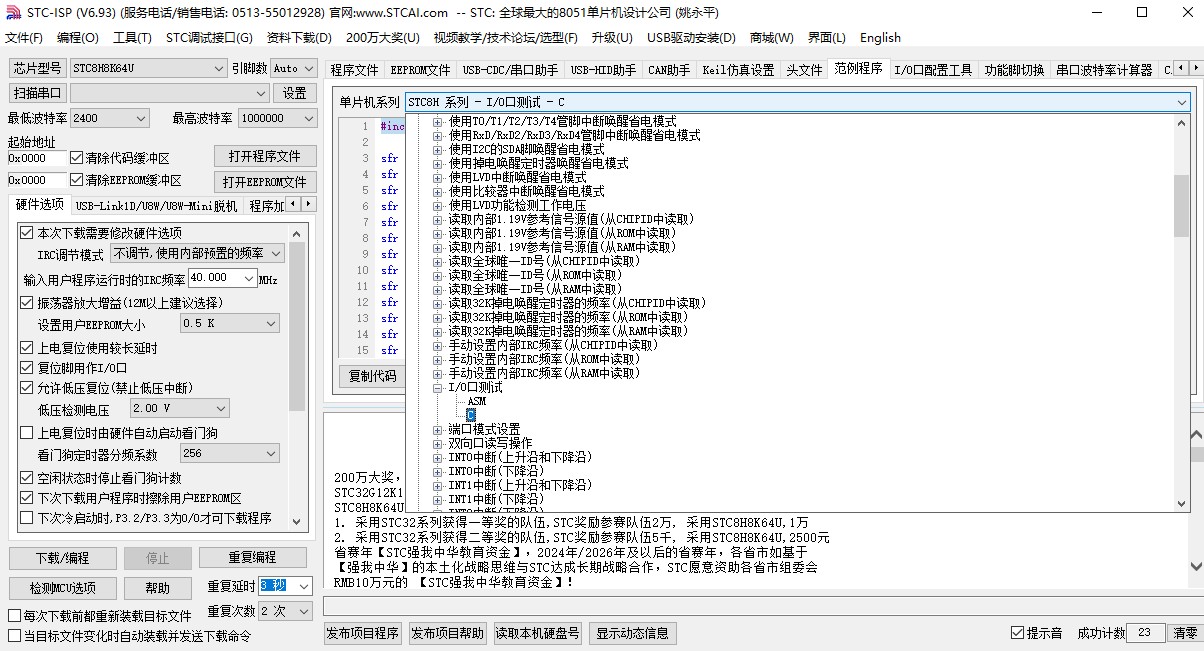Toggle 本次下载需要修改硬件选项 checkbox

click(27, 233)
